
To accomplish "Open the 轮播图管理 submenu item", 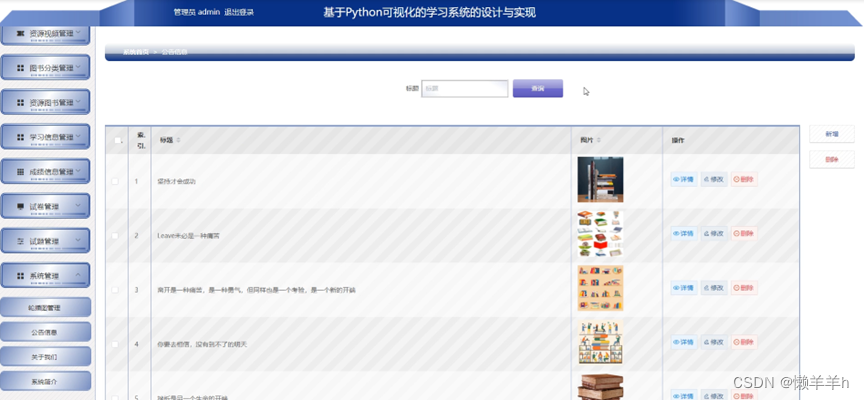I will [45, 307].
